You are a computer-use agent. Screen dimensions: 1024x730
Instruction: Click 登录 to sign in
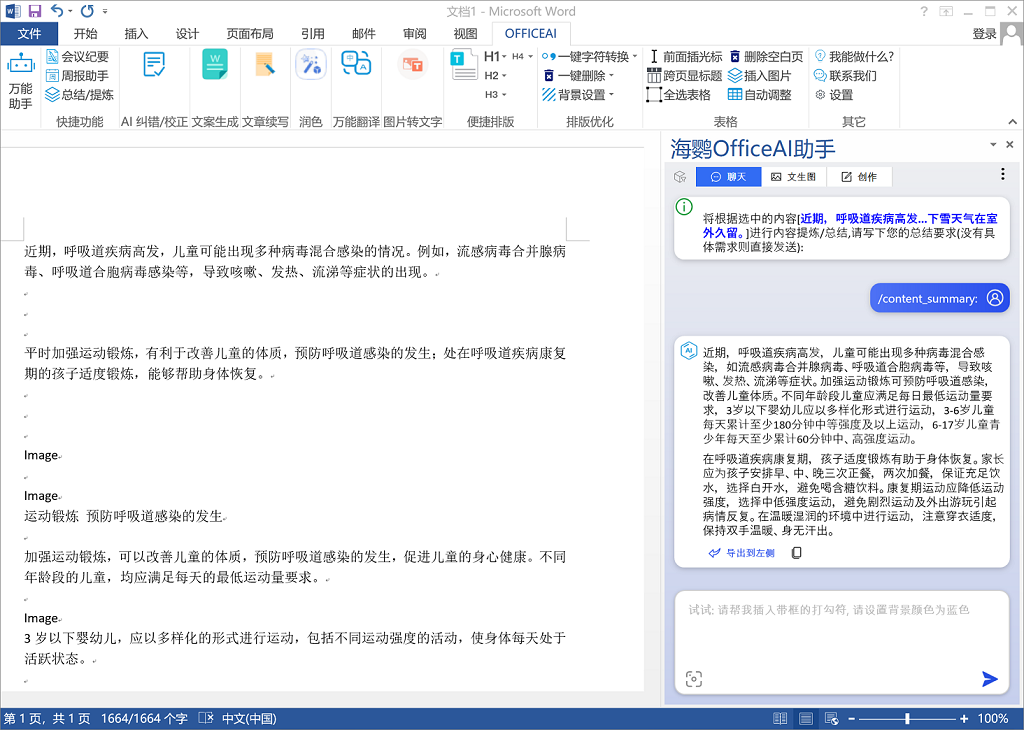click(984, 33)
